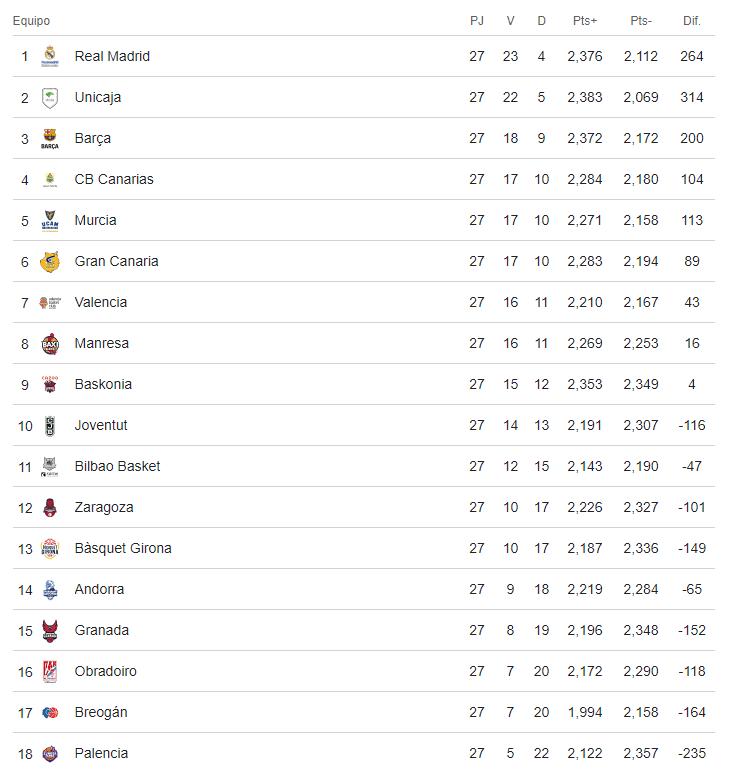Click the Pts+ column header

click(x=585, y=21)
